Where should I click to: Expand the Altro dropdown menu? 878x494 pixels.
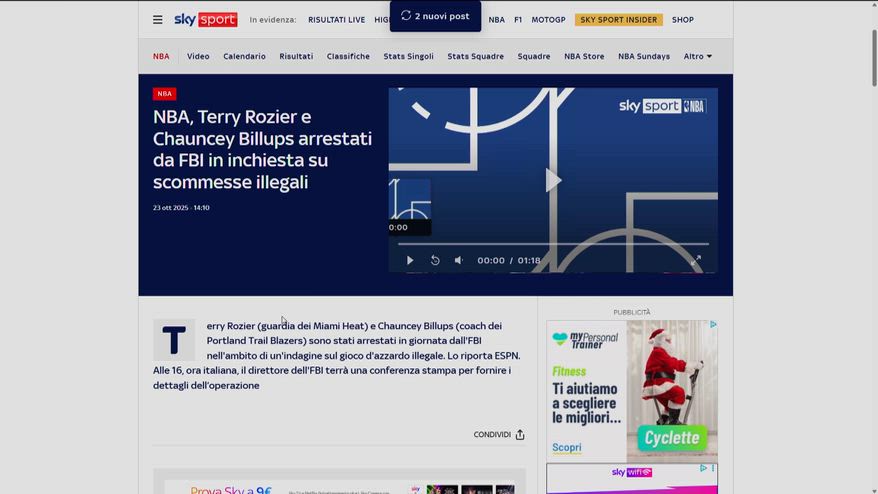[x=697, y=56]
